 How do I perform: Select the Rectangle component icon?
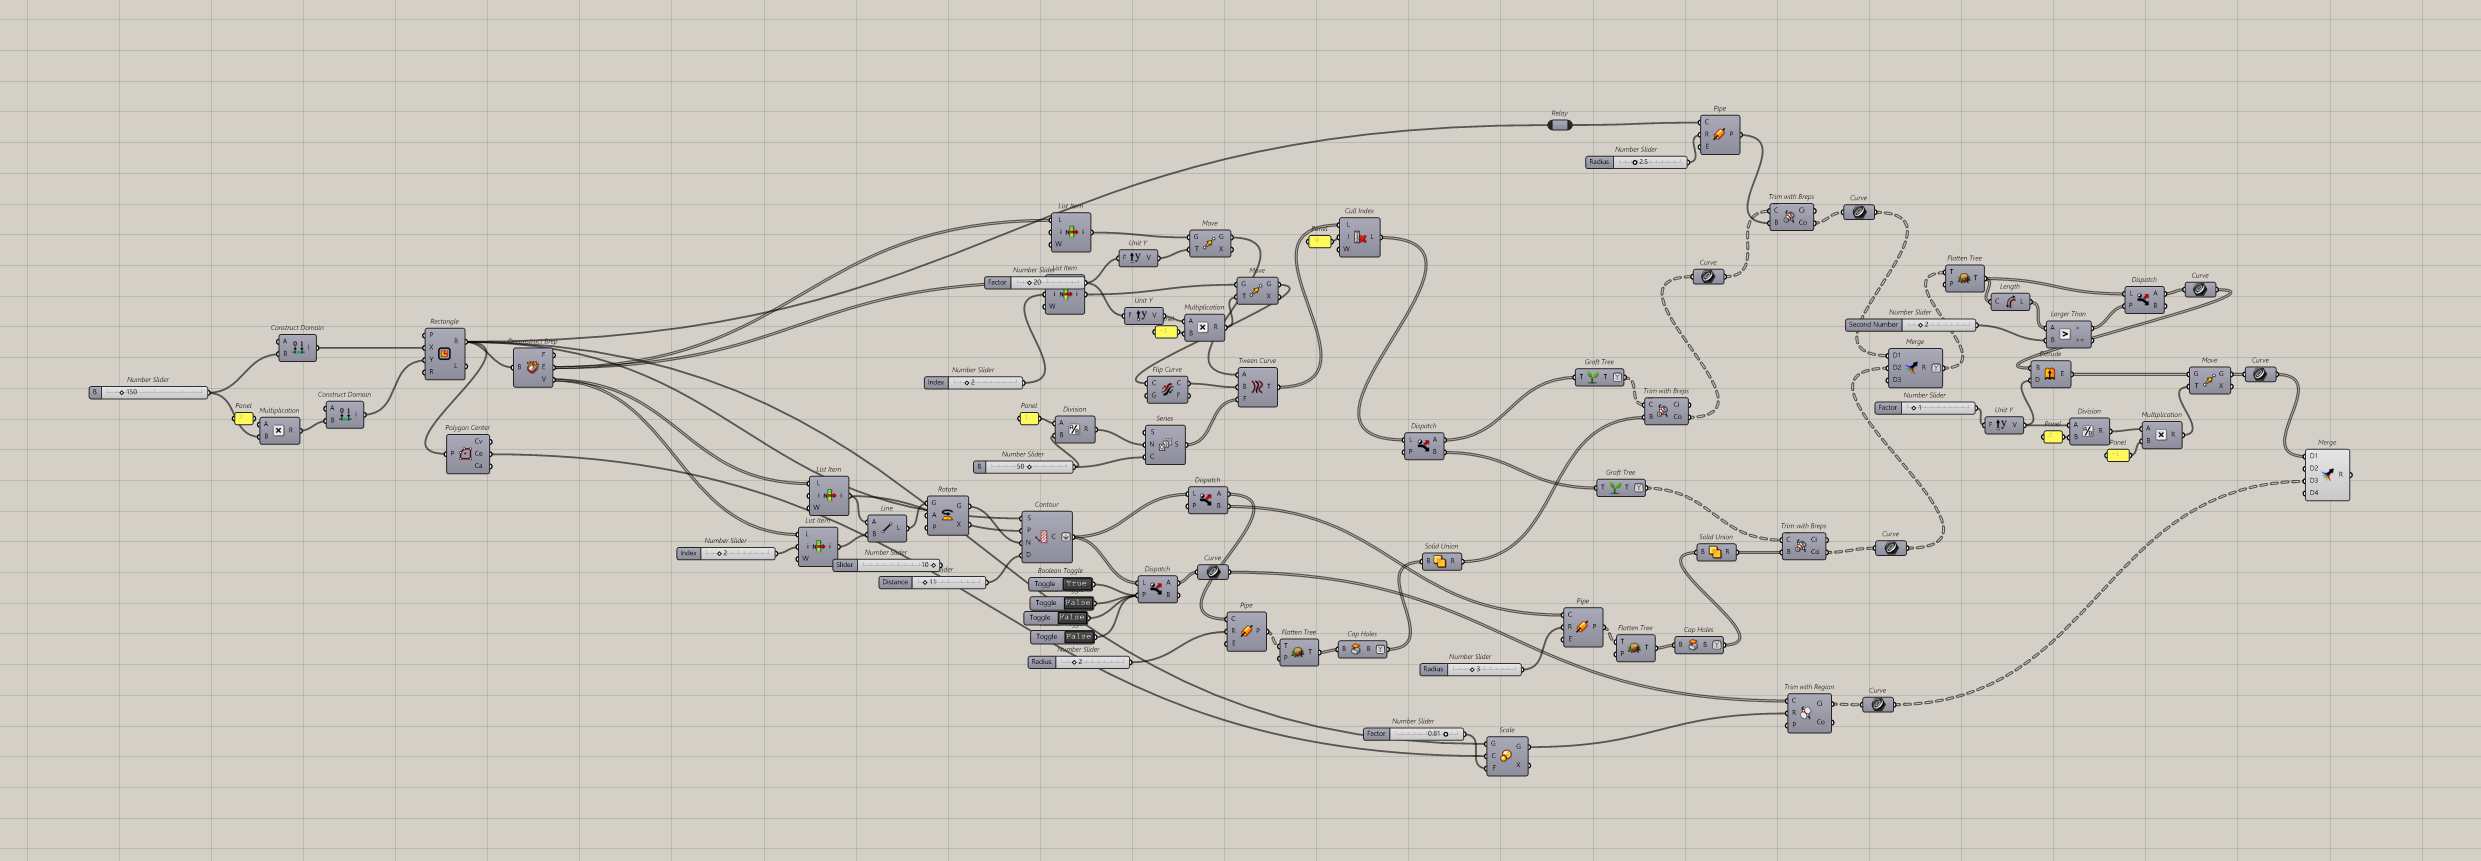pos(444,353)
